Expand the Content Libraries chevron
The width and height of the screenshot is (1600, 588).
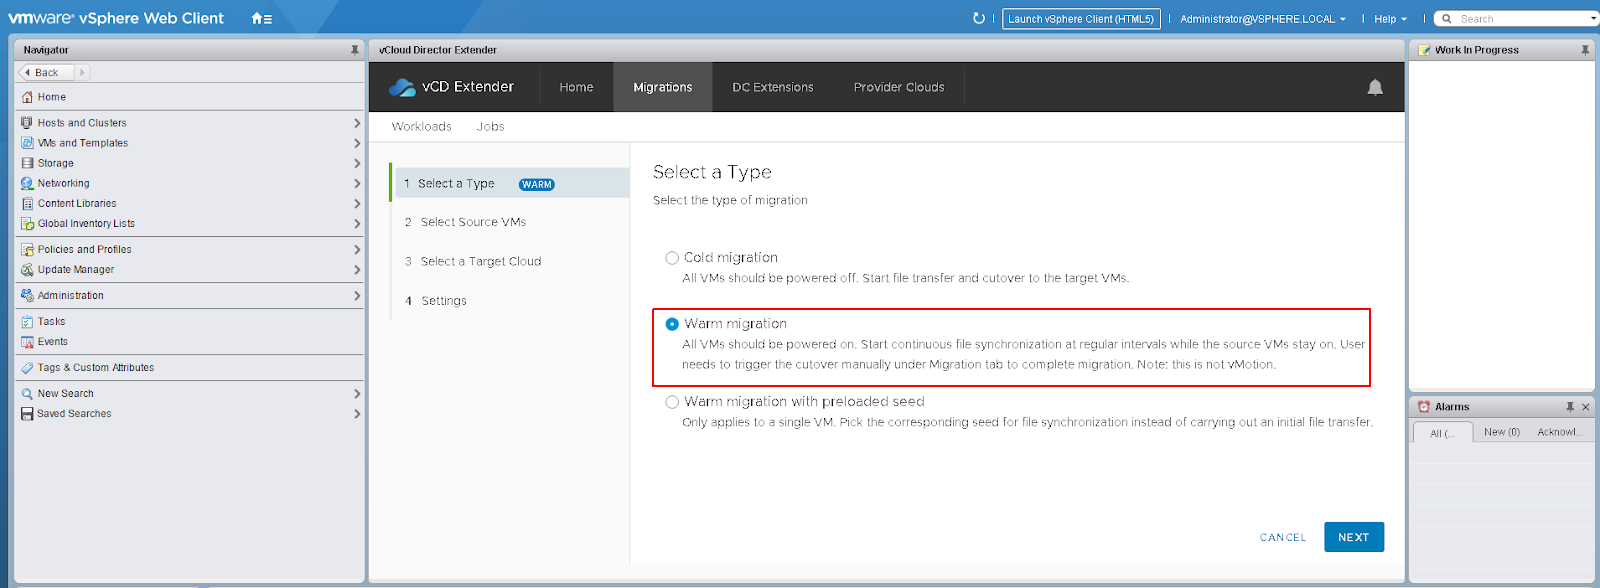click(357, 203)
